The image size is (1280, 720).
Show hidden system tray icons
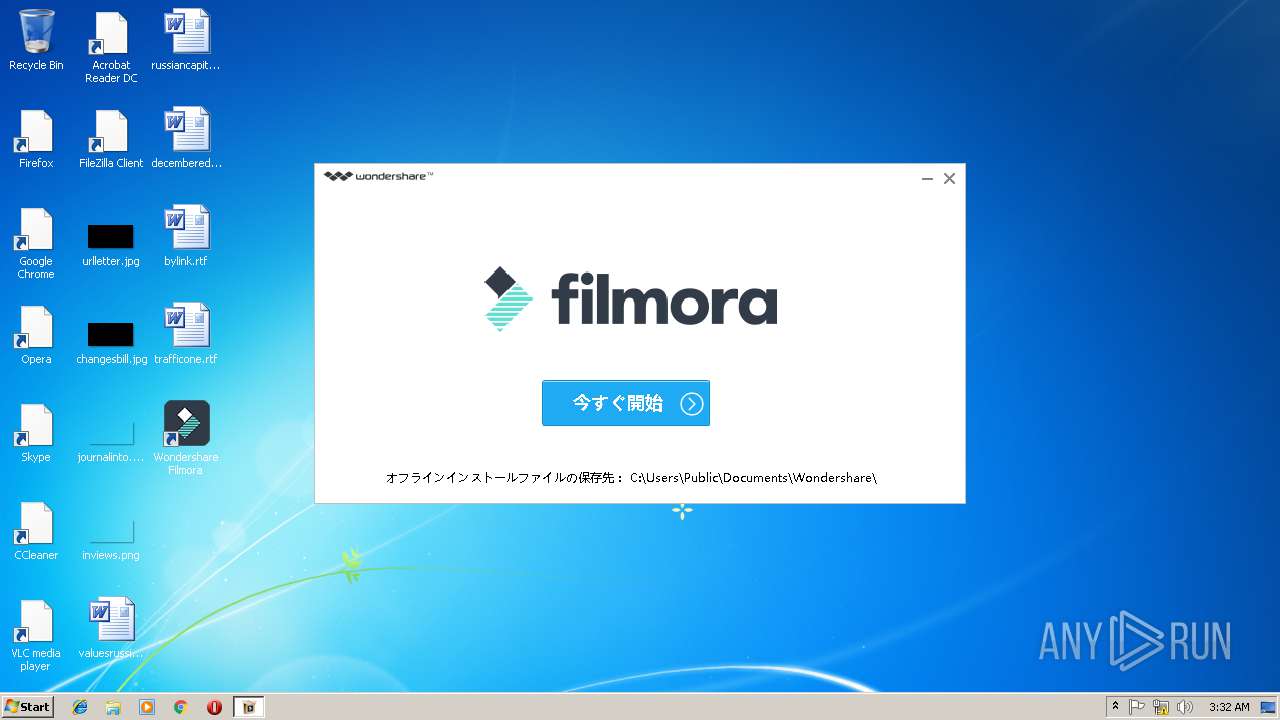tap(1115, 707)
